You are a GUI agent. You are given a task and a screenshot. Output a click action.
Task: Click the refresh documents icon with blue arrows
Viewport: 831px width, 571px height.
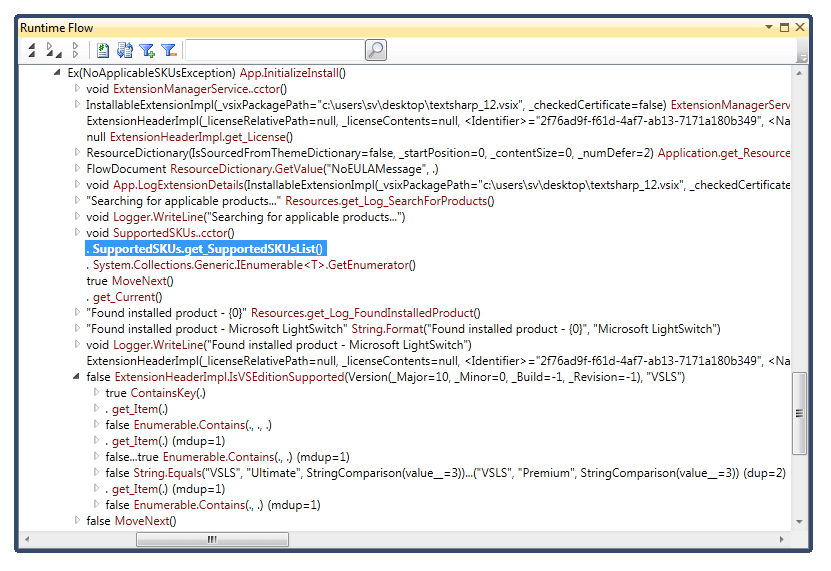tap(125, 50)
